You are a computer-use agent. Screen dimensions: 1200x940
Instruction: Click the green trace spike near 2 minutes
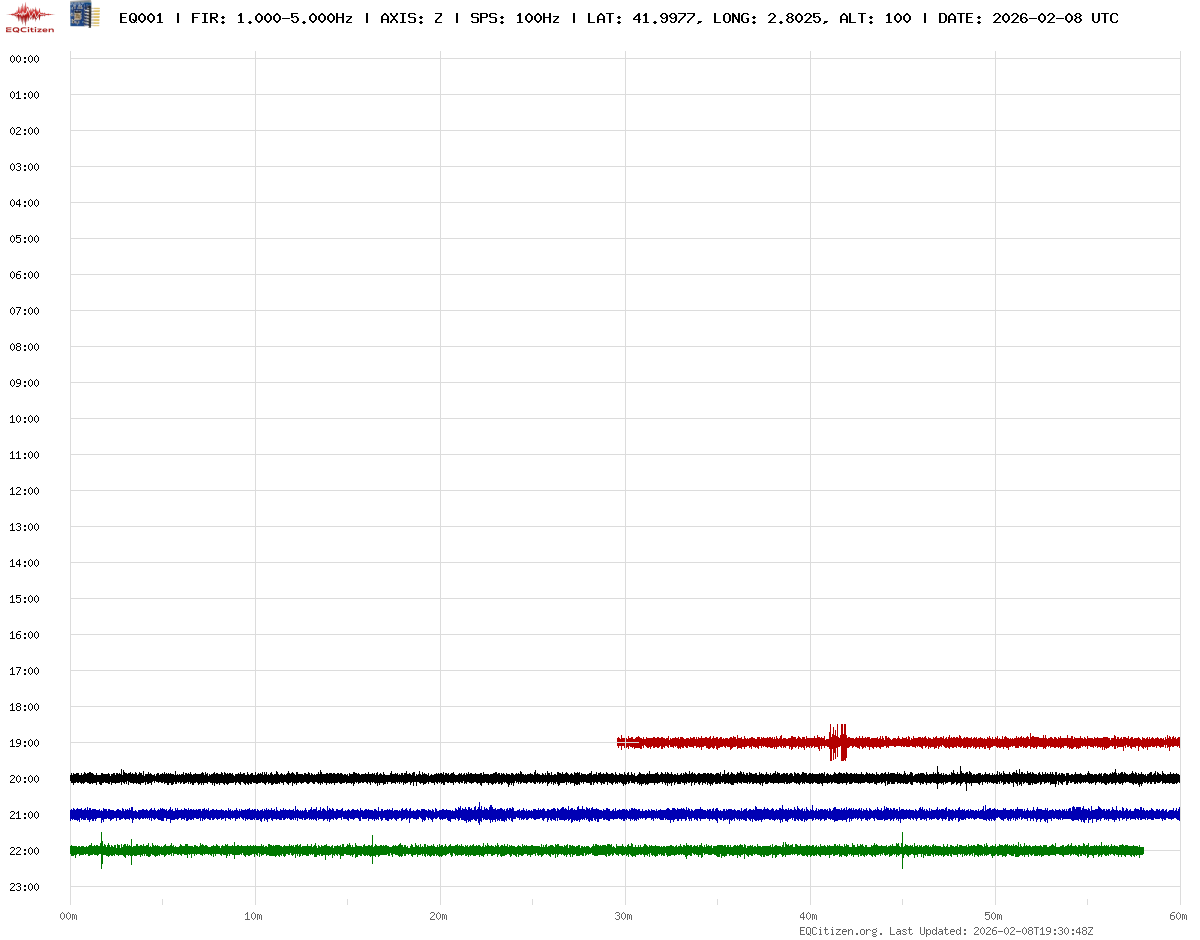[102, 850]
